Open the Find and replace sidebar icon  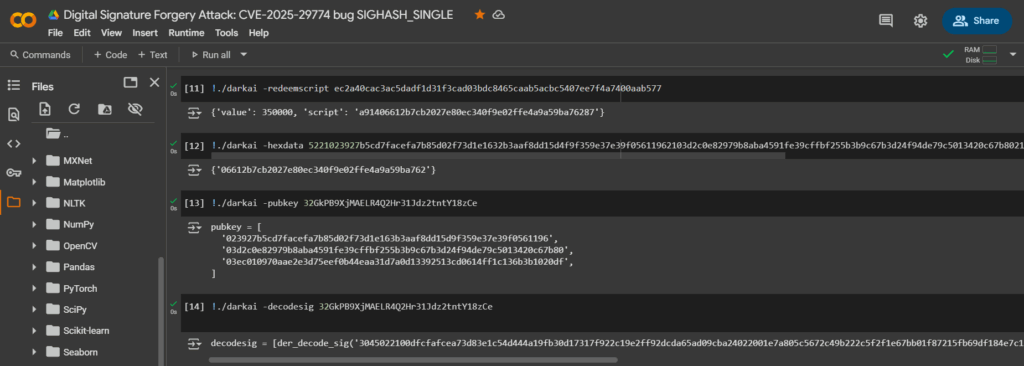pyautogui.click(x=14, y=115)
